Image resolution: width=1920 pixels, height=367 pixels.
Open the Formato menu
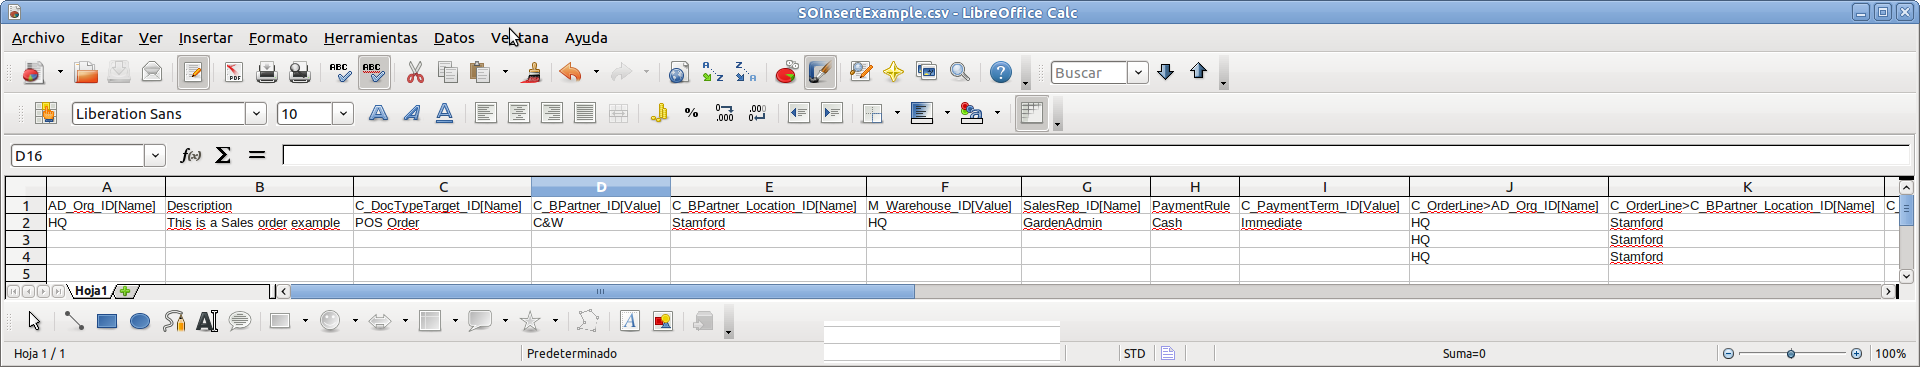(278, 37)
